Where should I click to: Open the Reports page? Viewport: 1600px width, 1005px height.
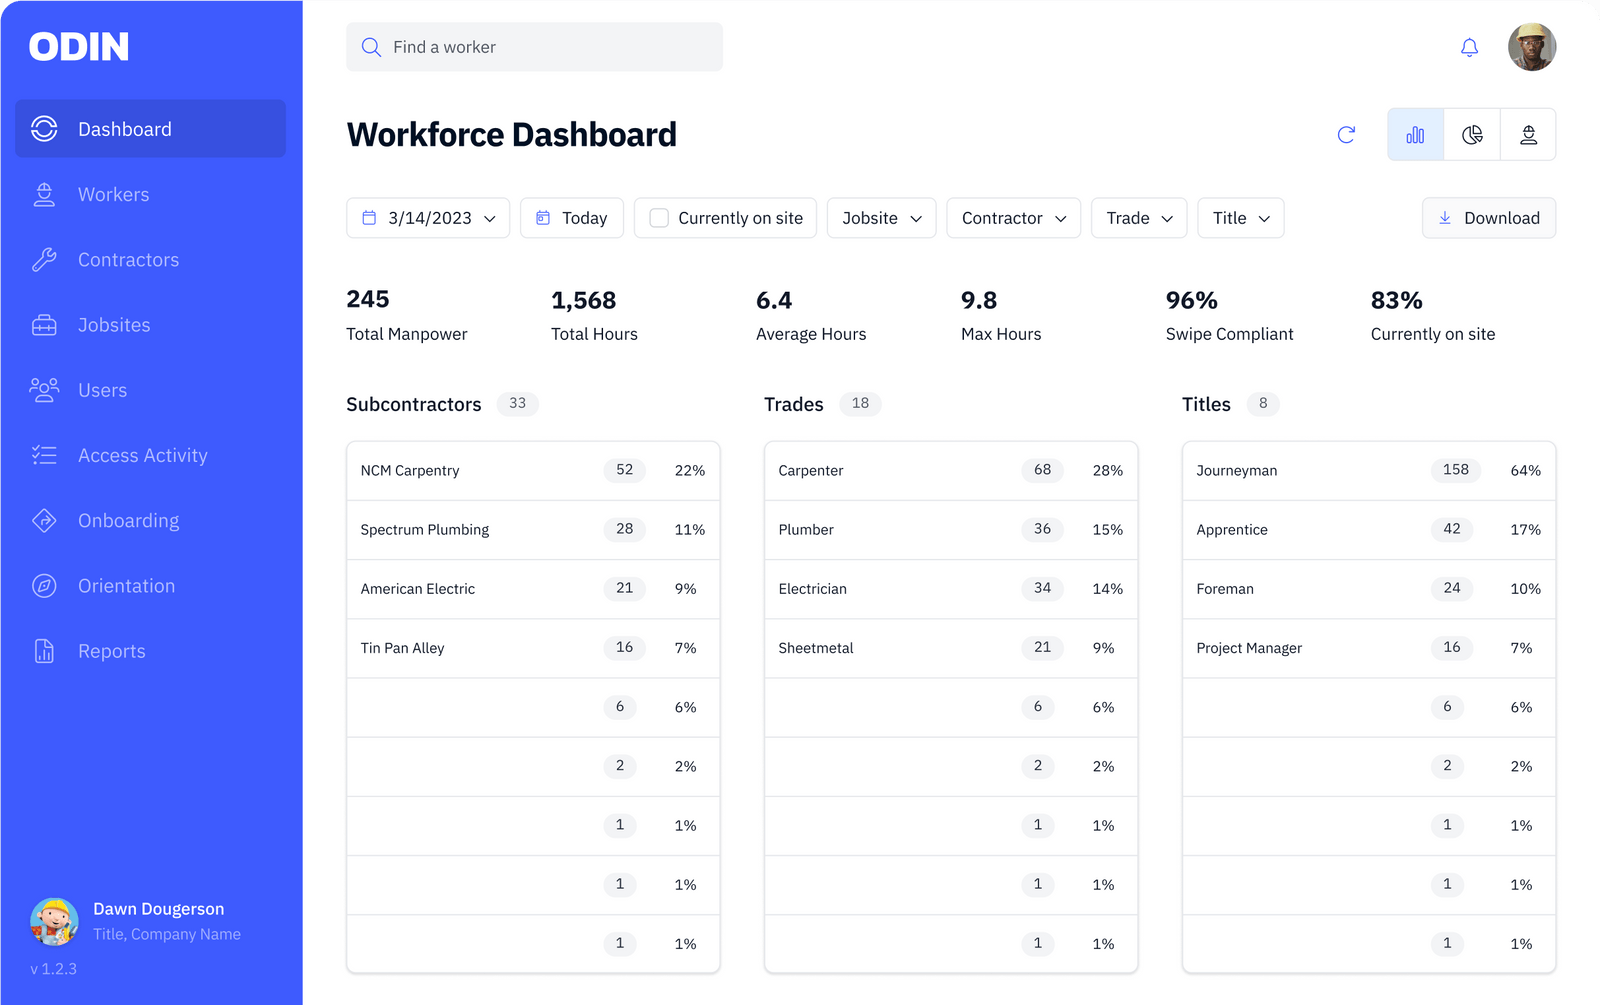(x=111, y=650)
